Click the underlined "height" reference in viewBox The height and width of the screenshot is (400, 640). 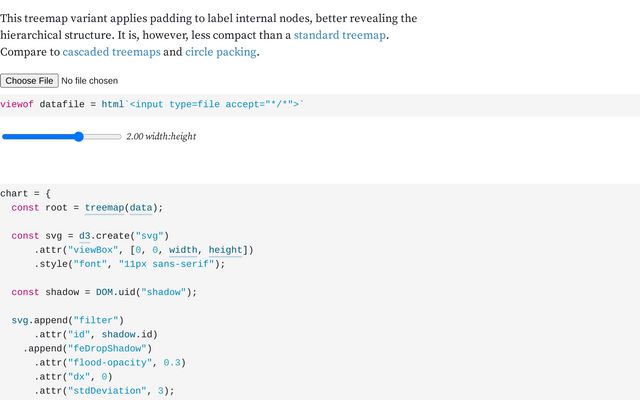(x=225, y=250)
